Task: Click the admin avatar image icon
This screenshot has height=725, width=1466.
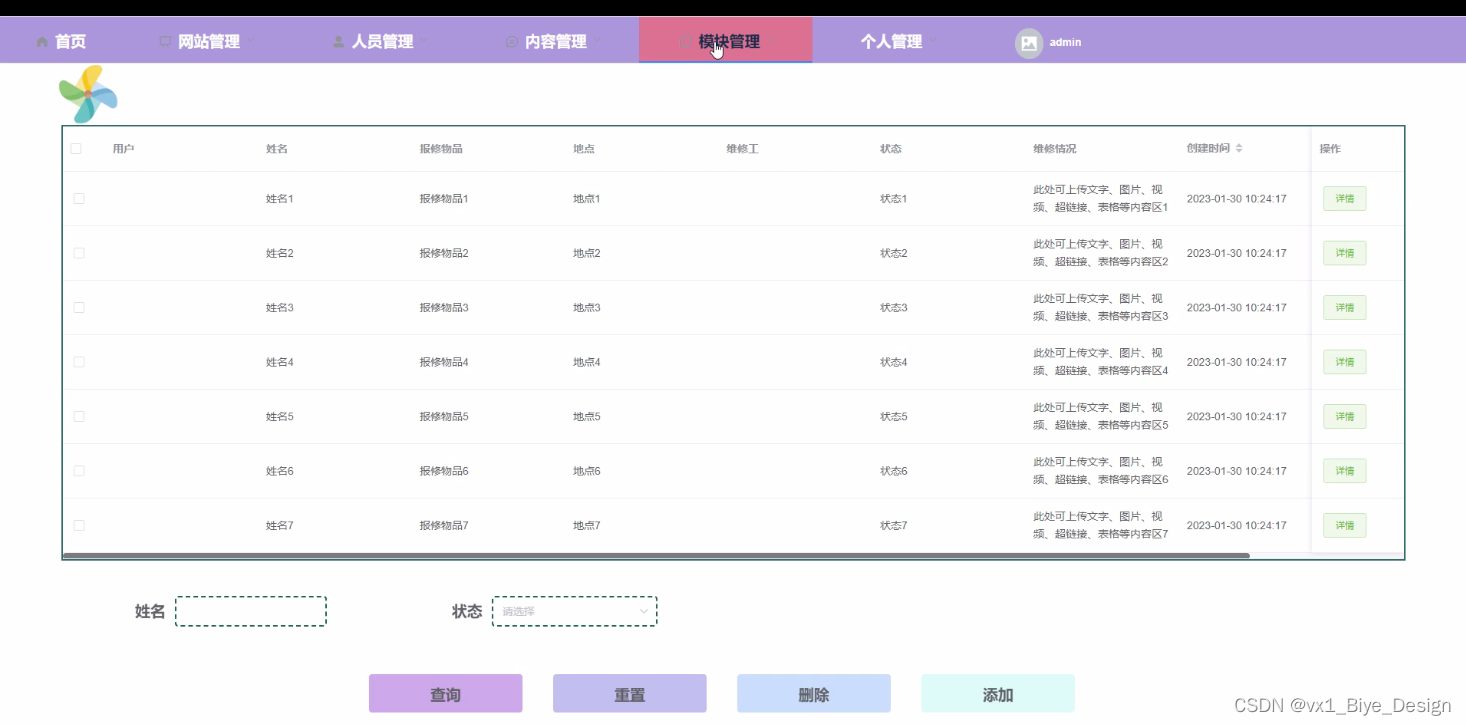Action: [1029, 43]
